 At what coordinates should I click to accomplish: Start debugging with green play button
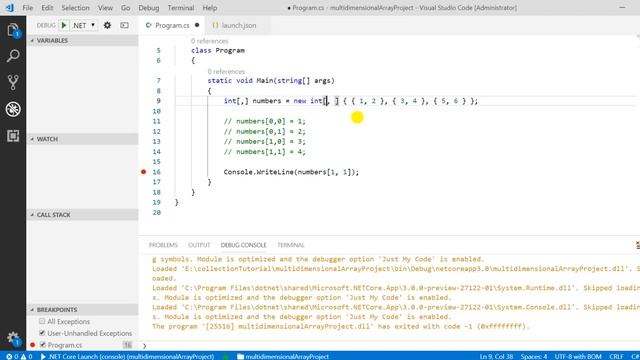point(64,25)
